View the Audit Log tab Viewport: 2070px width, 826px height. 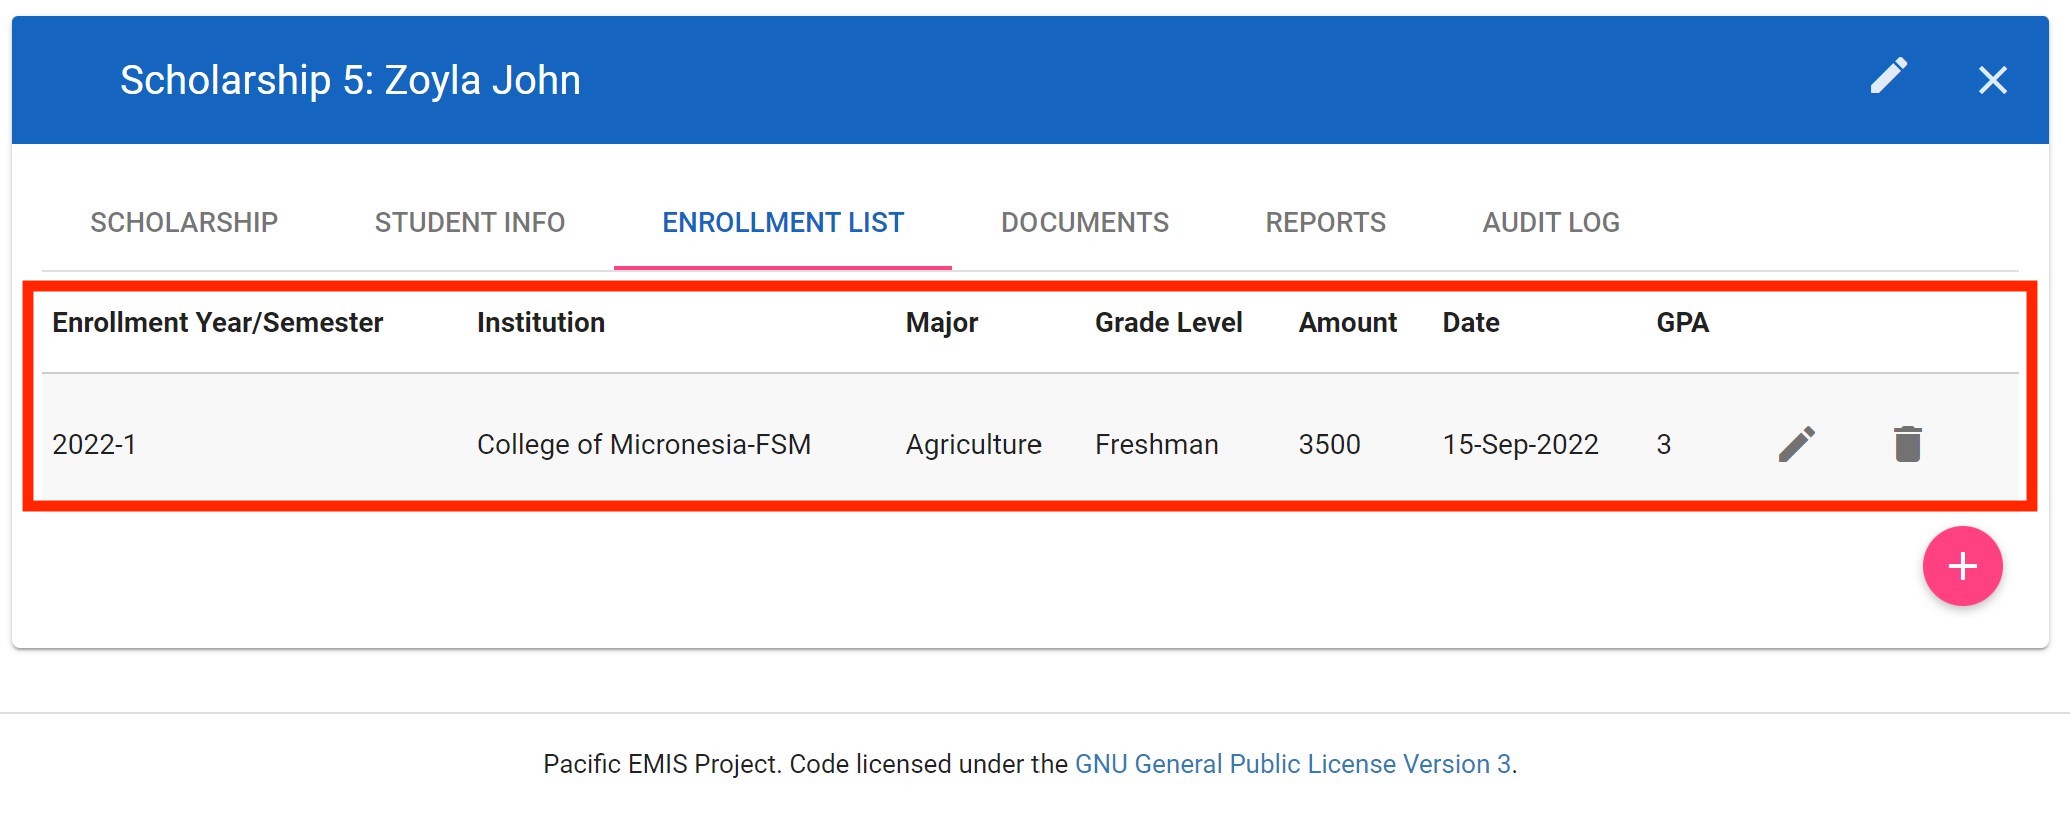(1550, 222)
